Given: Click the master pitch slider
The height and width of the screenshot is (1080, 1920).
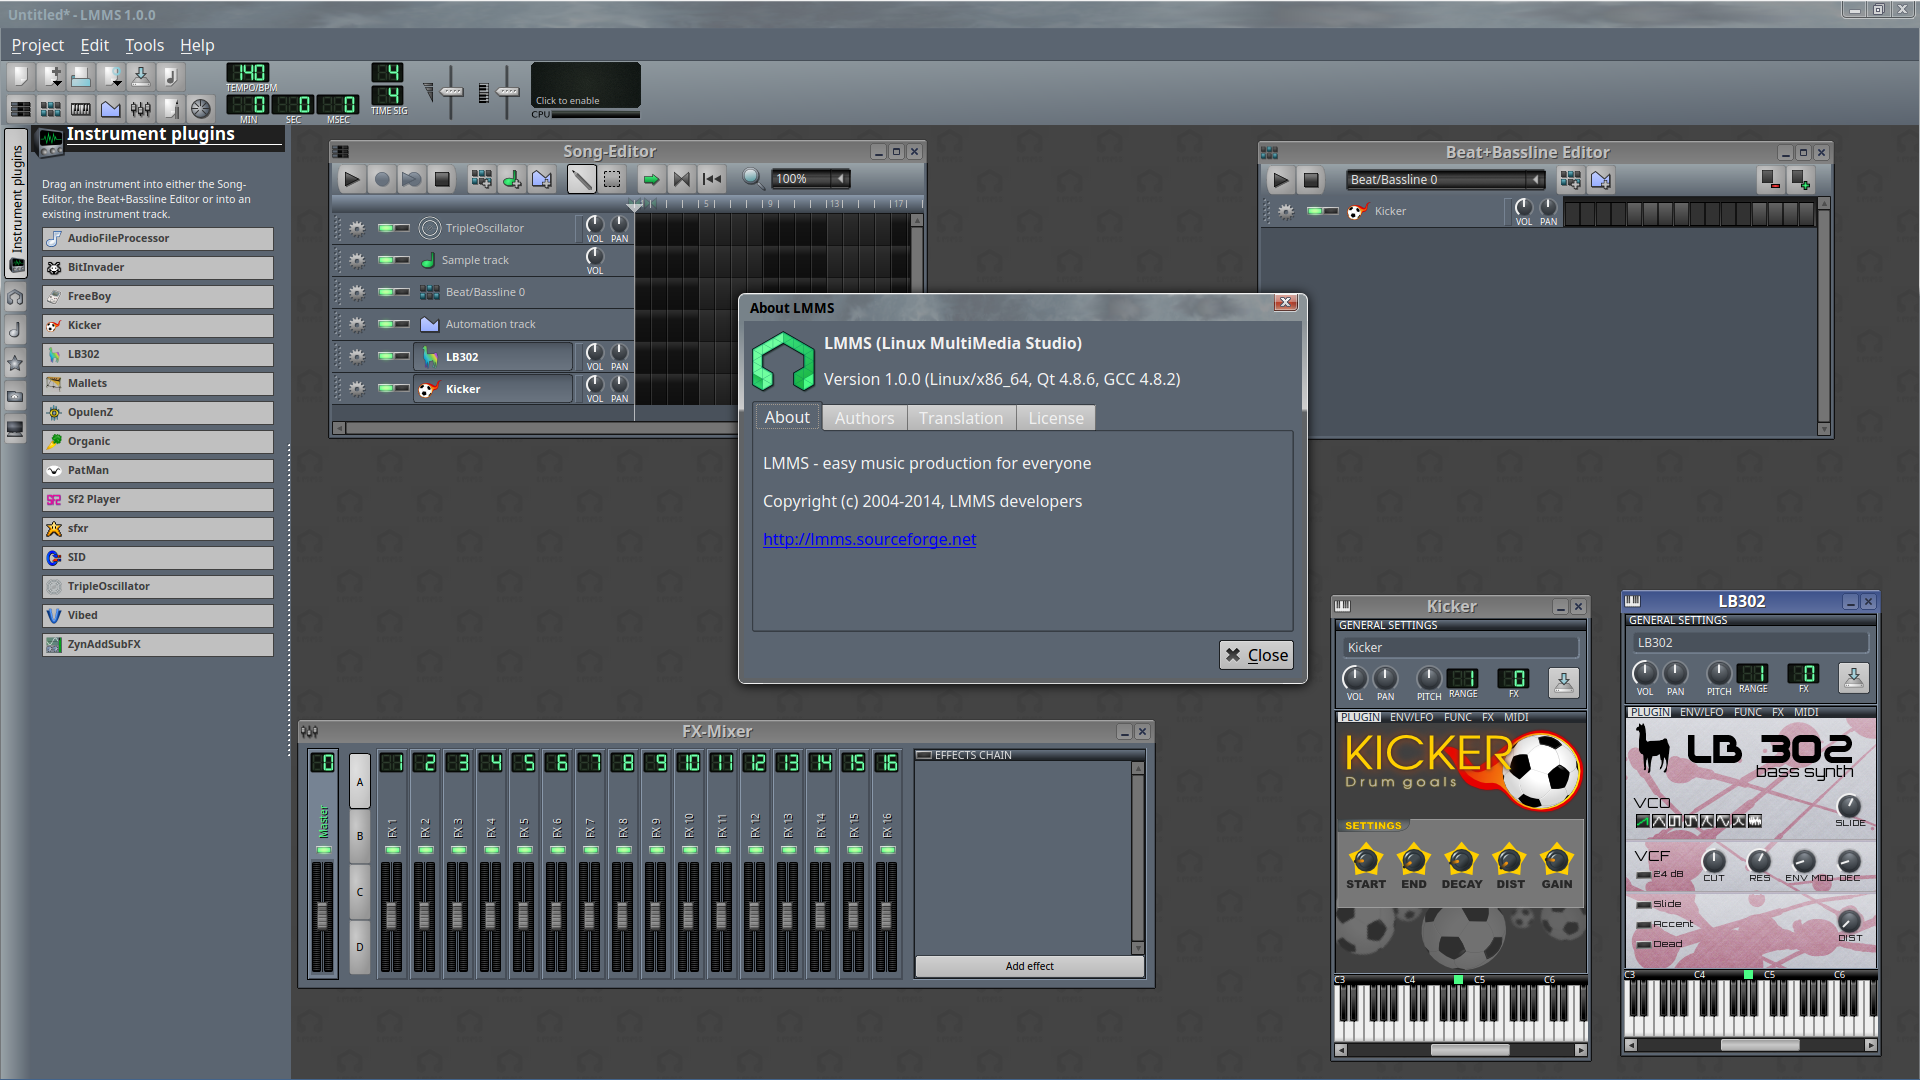Looking at the screenshot, I should click(x=507, y=92).
